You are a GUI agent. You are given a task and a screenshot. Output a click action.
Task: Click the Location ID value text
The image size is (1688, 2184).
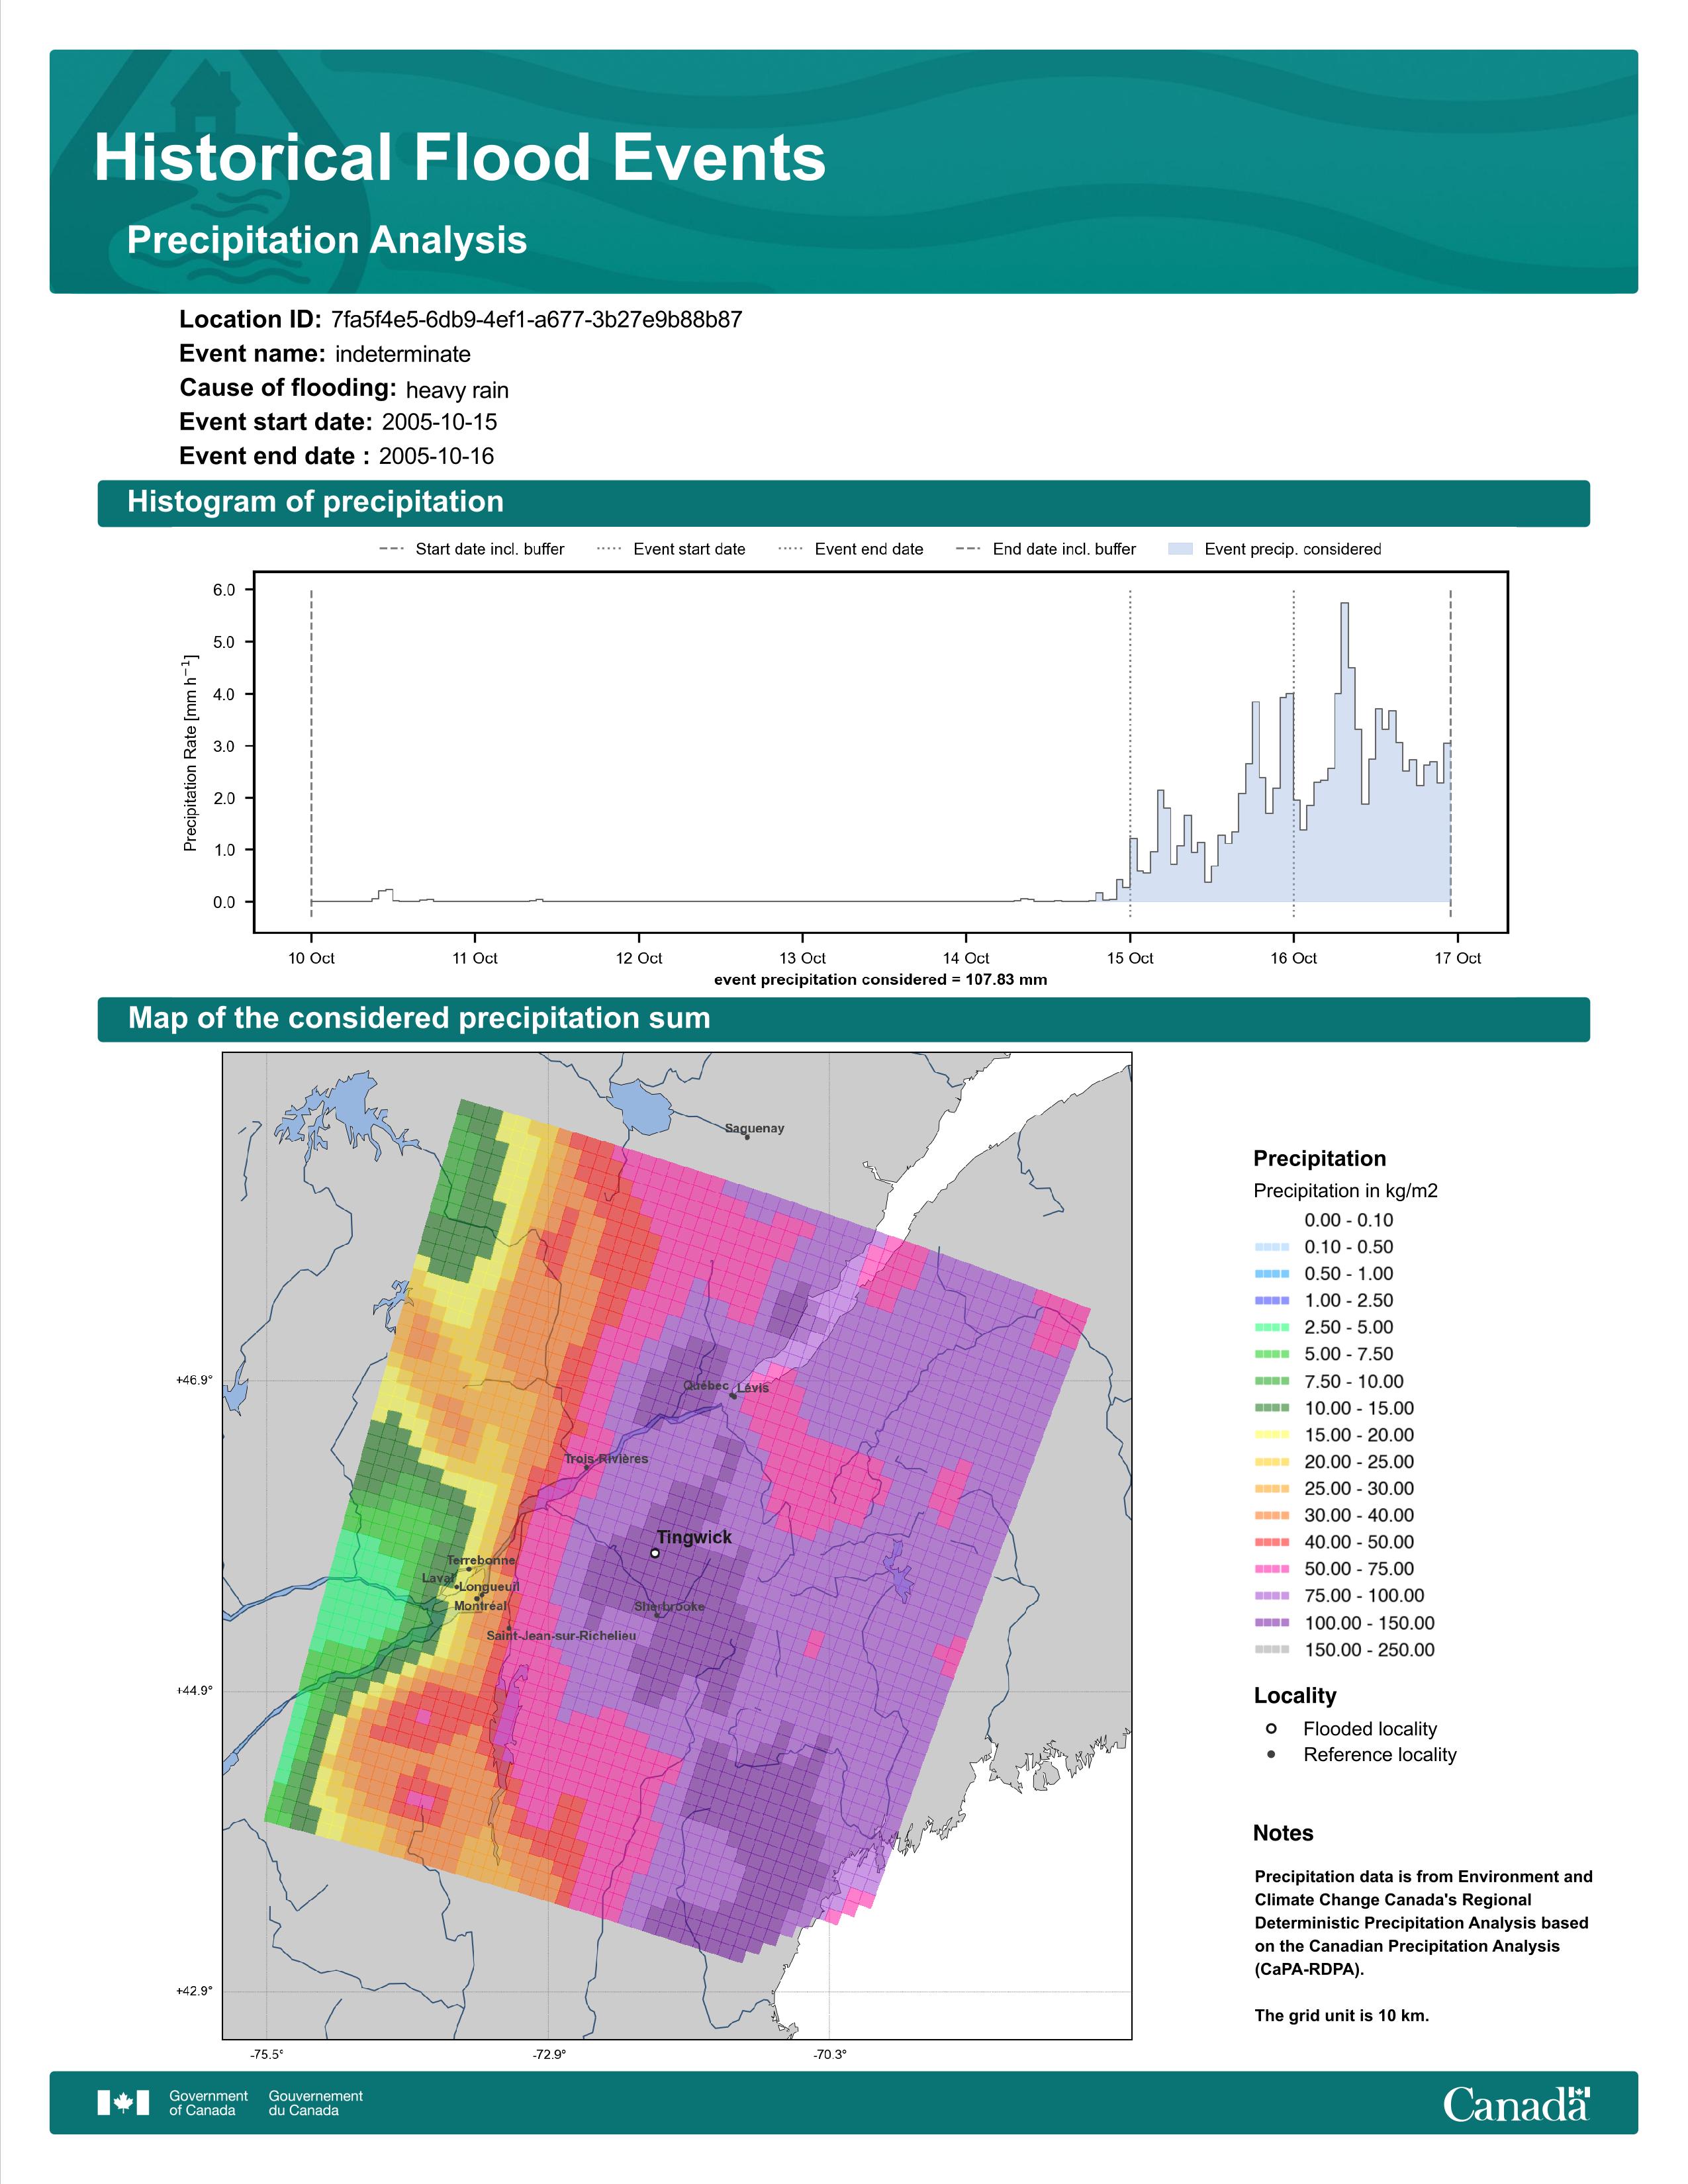pos(536,320)
